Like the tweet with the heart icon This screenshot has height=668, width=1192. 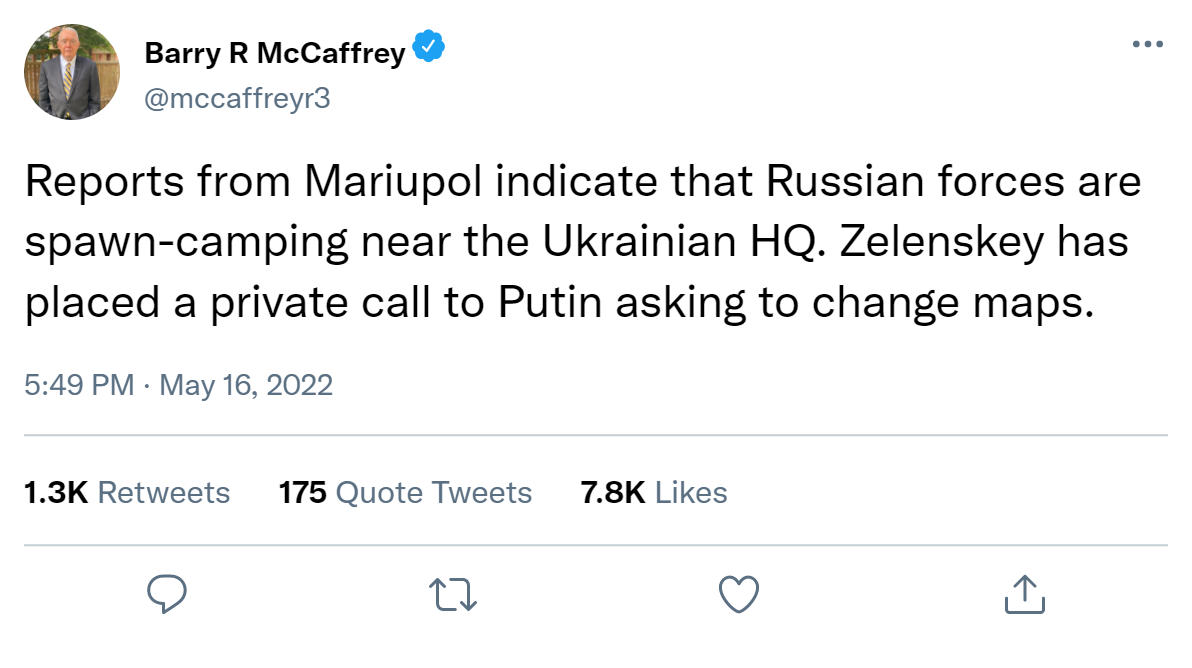(739, 594)
